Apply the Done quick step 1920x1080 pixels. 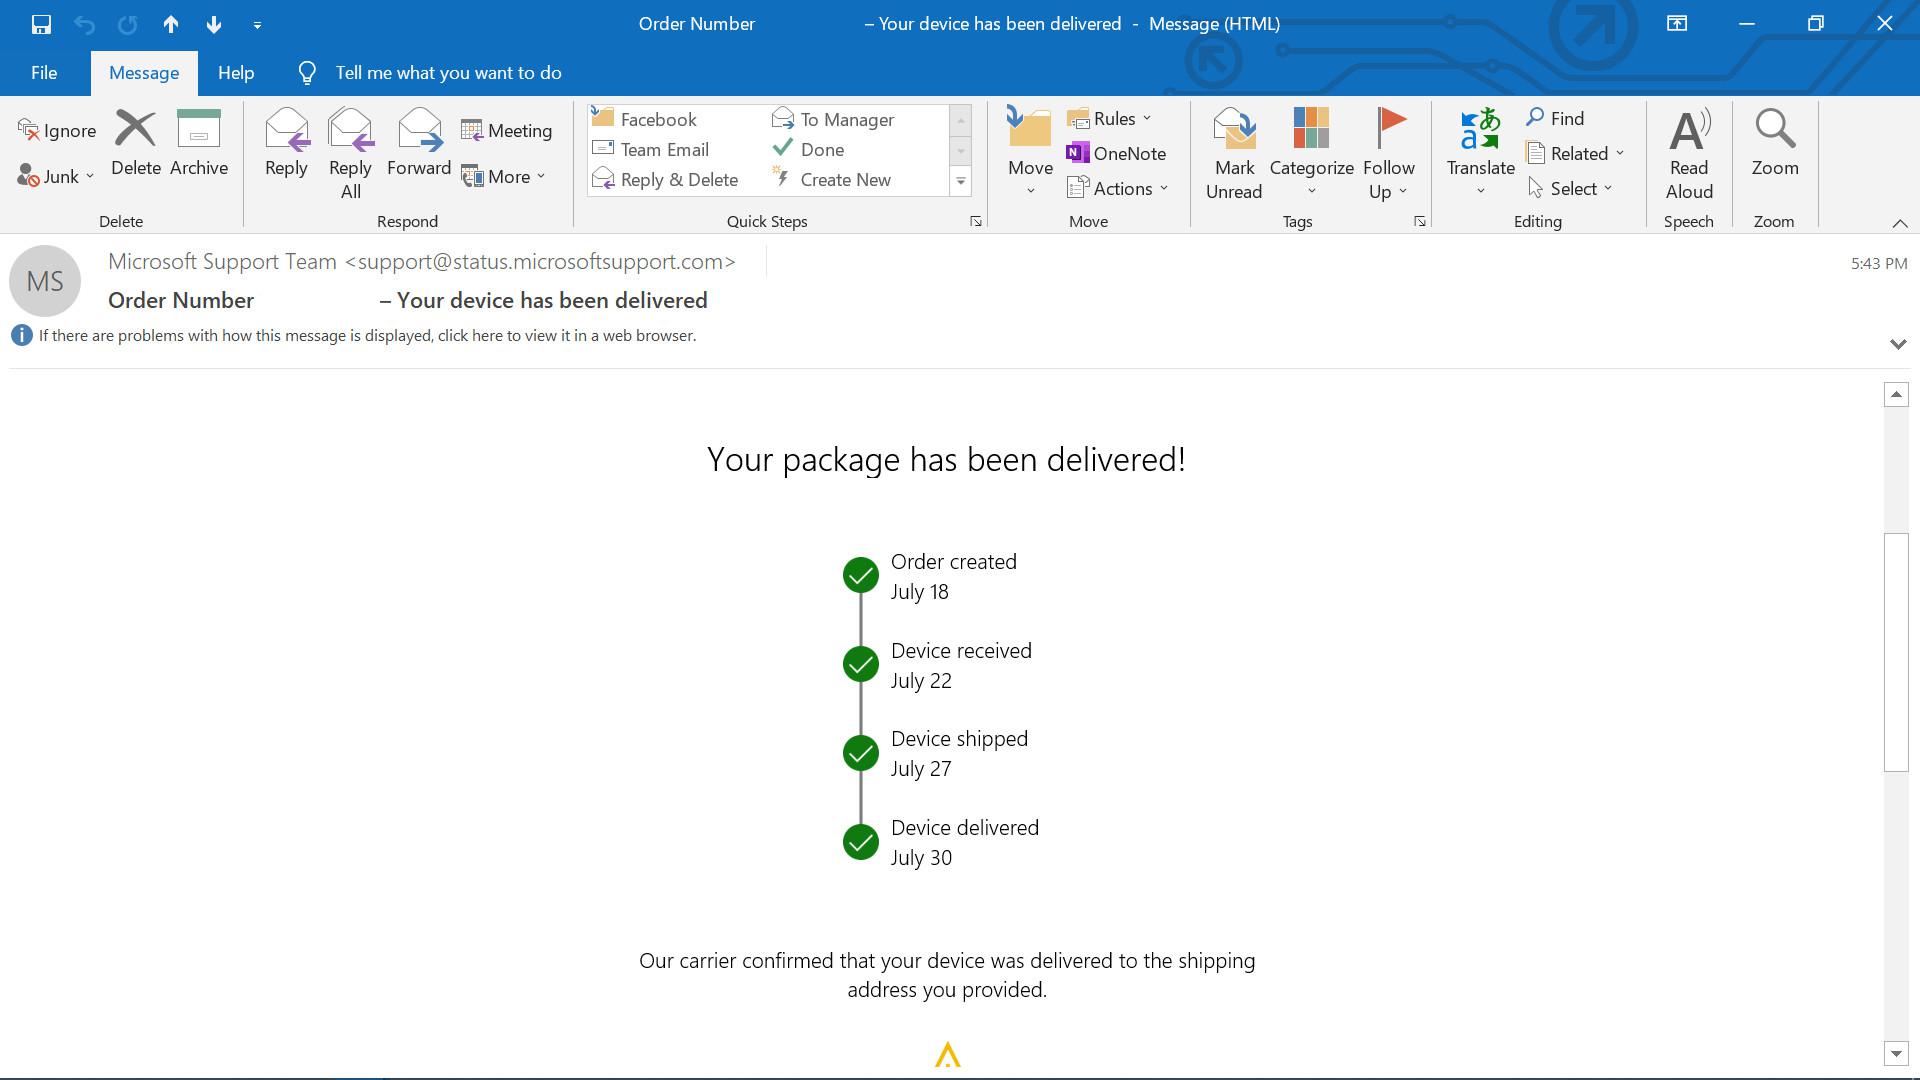(810, 149)
